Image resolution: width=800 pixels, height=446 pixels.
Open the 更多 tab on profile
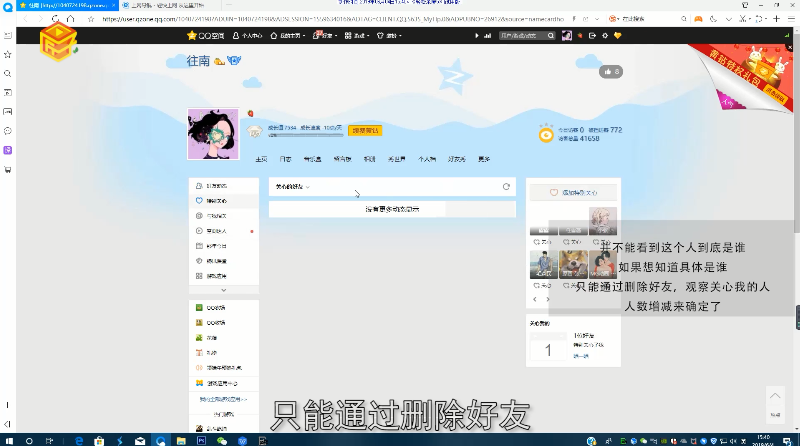(x=484, y=159)
